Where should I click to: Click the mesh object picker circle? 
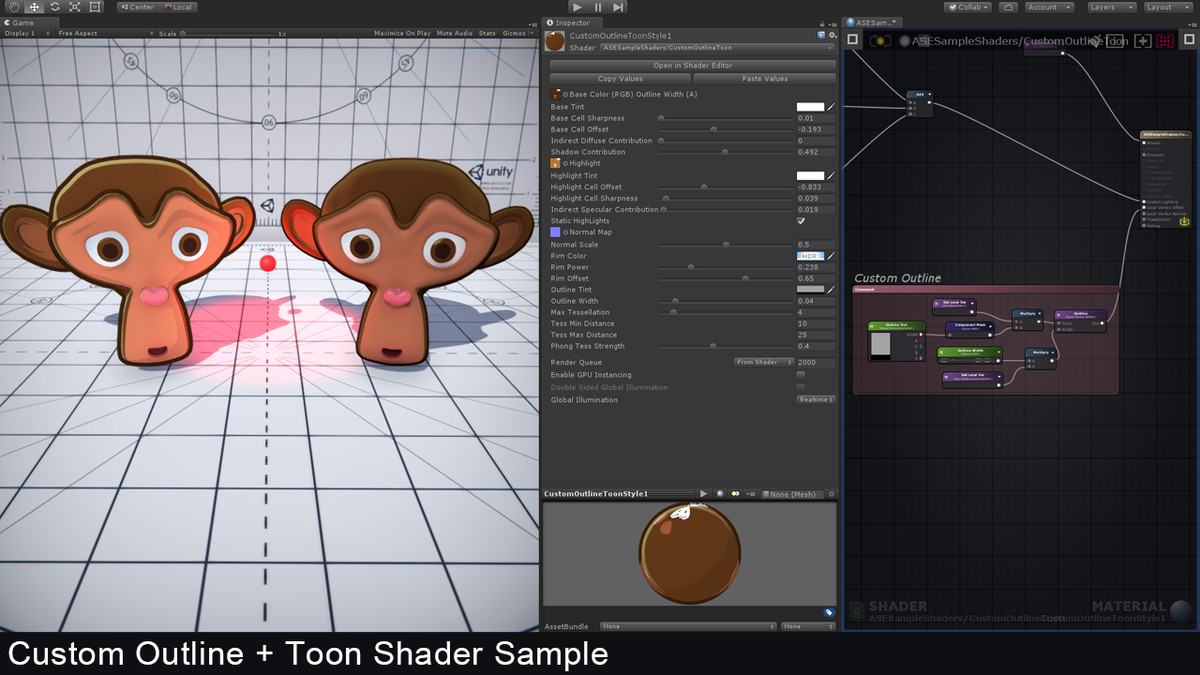[x=831, y=494]
